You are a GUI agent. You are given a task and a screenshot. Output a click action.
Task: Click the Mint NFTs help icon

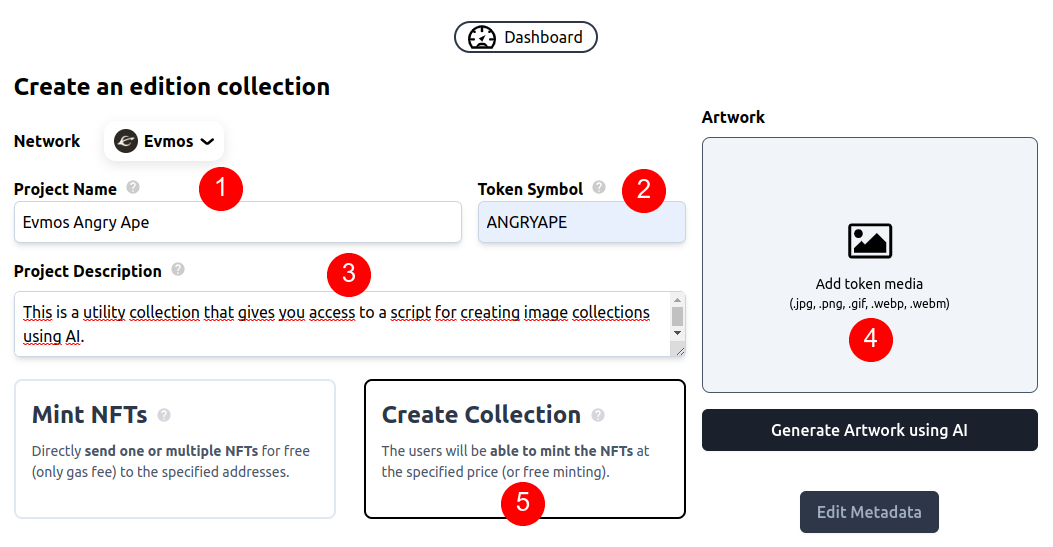[164, 415]
